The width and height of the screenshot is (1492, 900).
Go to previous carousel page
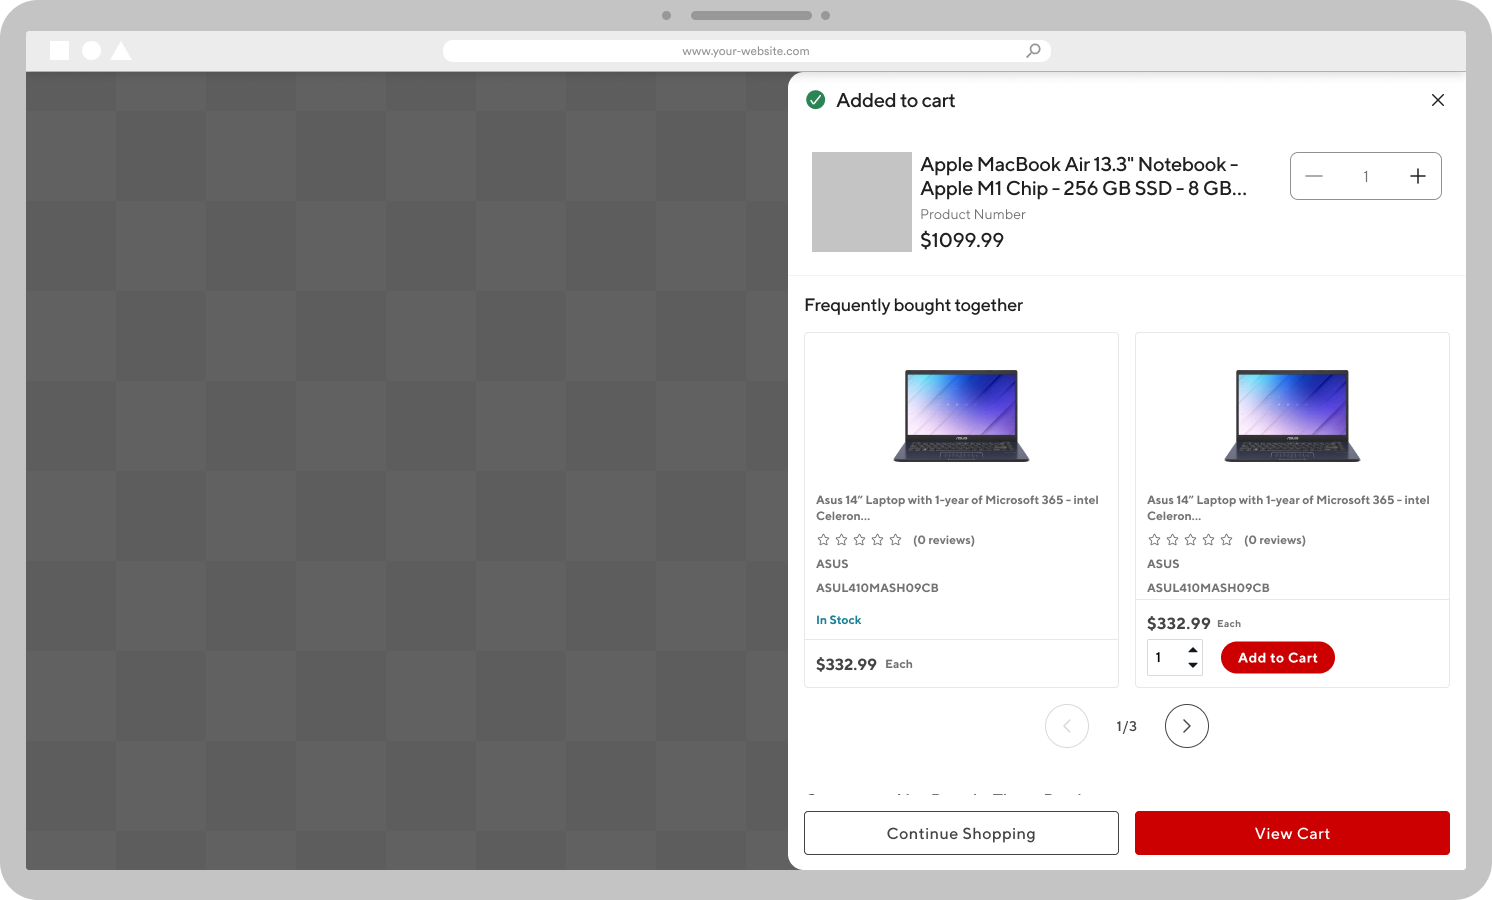point(1066,726)
